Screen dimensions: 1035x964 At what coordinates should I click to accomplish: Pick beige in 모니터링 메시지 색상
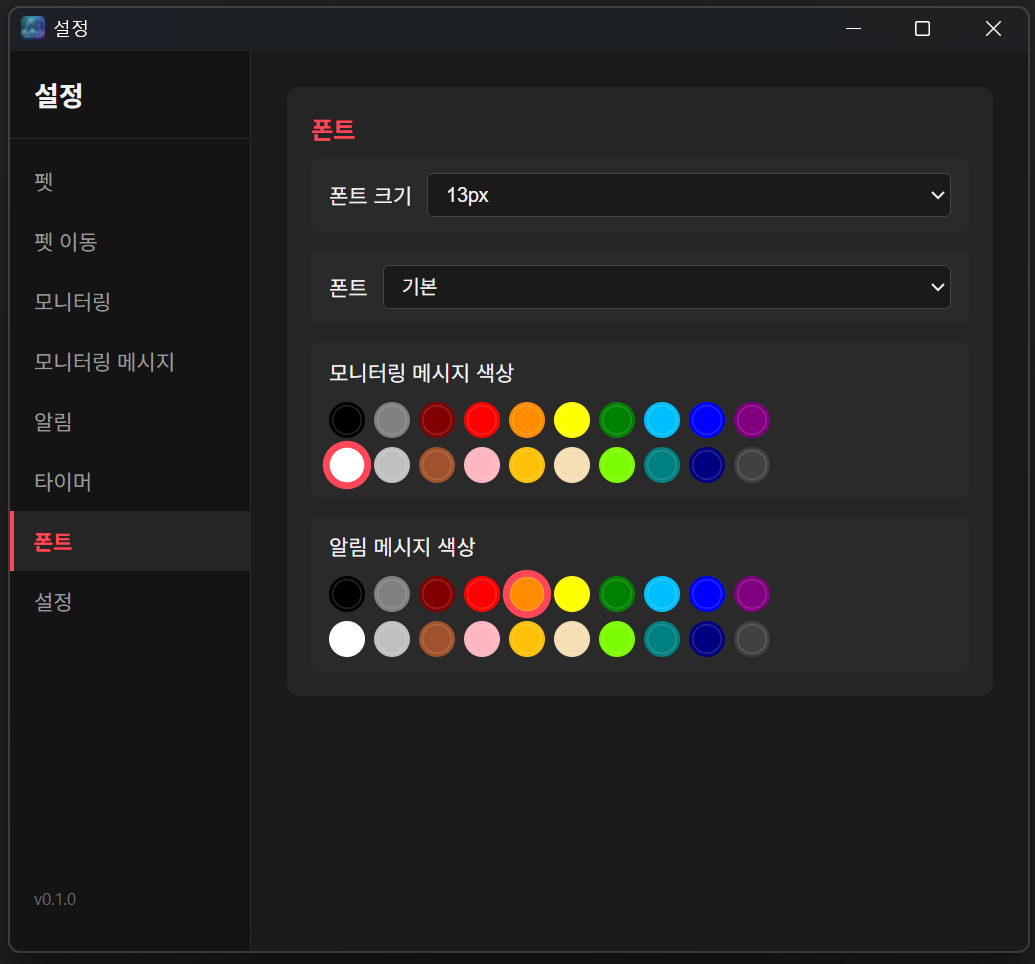click(572, 465)
